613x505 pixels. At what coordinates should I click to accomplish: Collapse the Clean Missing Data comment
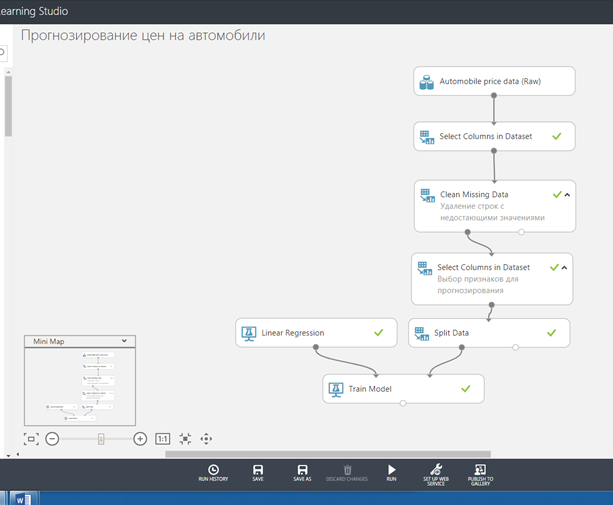[568, 195]
